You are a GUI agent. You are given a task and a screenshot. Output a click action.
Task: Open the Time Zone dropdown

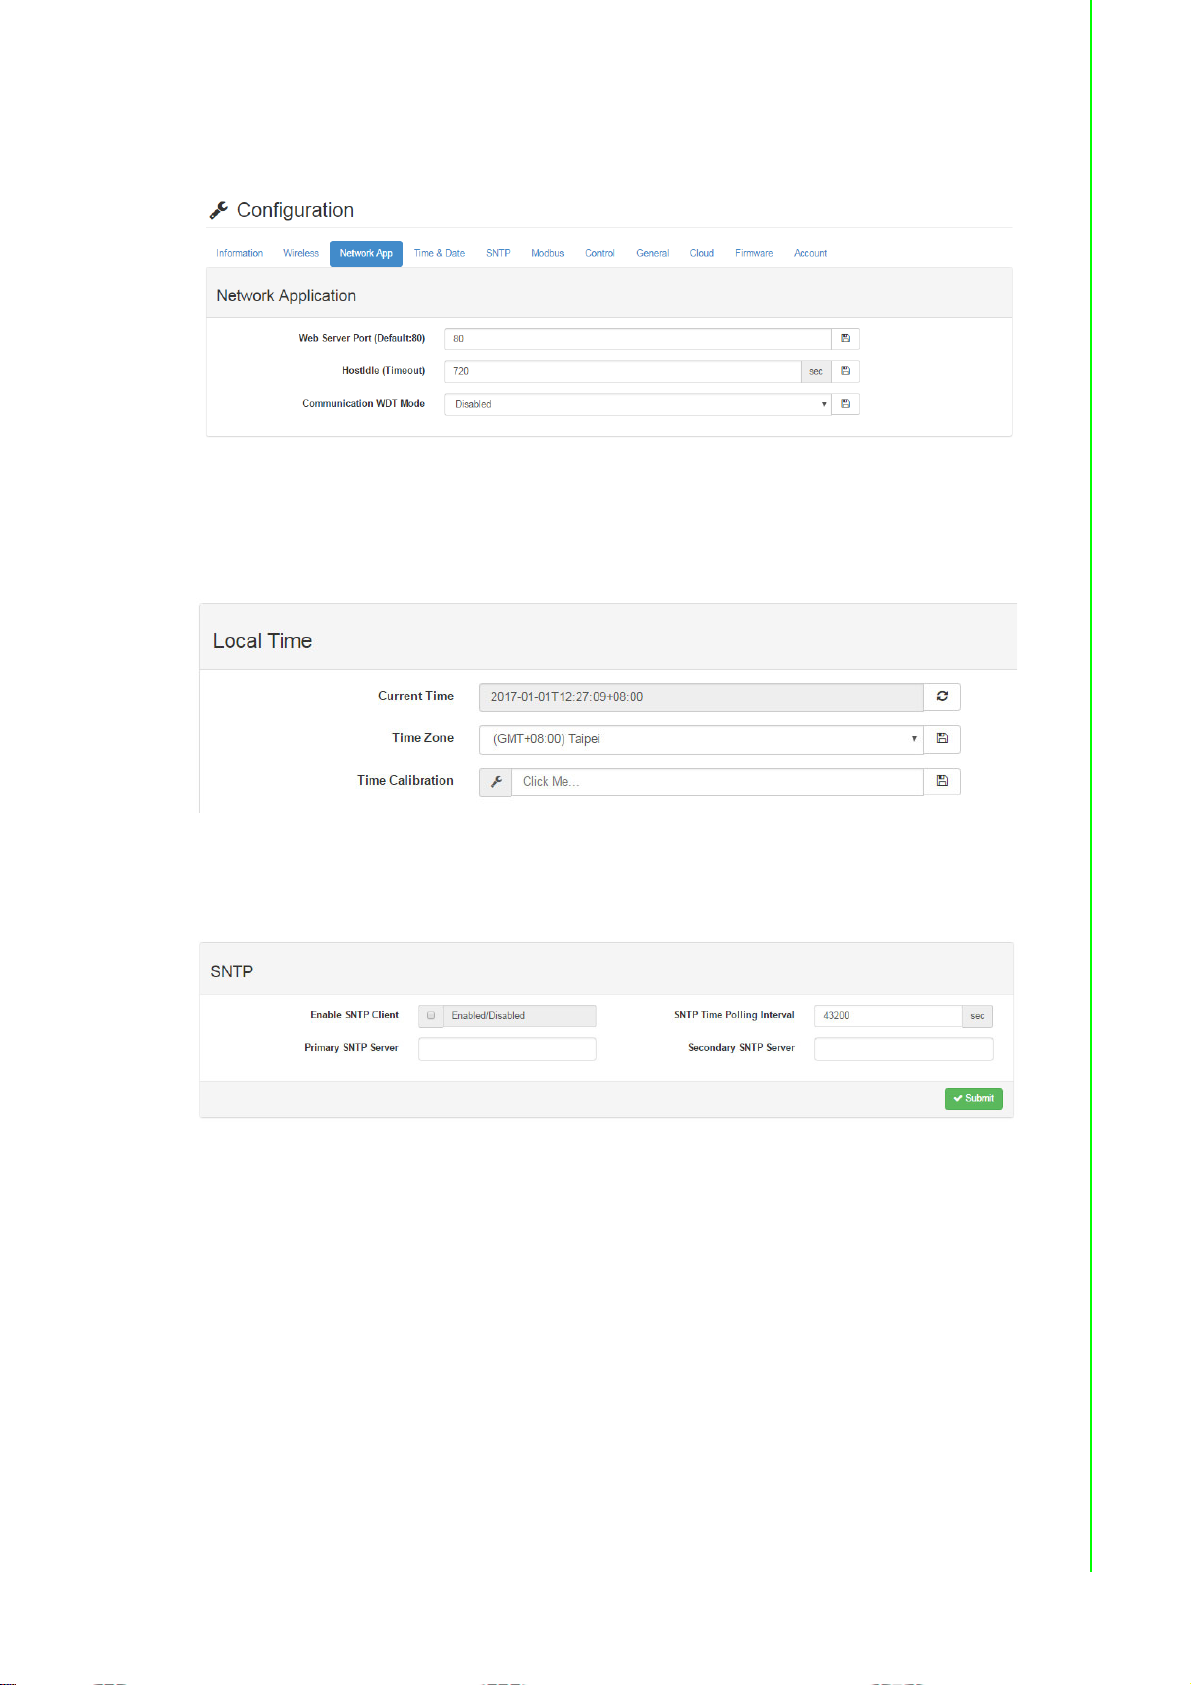pos(701,739)
